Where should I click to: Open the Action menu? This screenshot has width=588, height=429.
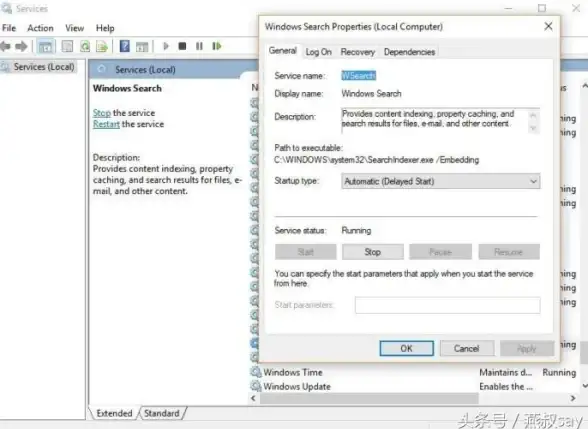pos(40,28)
